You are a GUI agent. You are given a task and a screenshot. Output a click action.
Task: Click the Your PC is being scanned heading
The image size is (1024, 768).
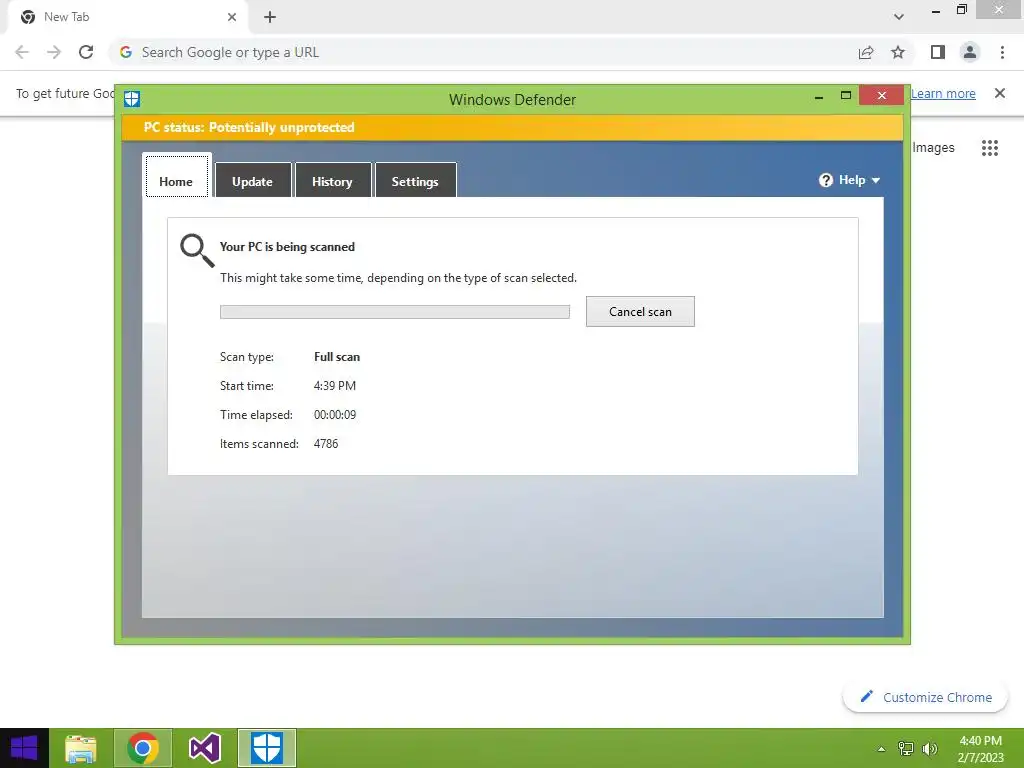point(287,247)
